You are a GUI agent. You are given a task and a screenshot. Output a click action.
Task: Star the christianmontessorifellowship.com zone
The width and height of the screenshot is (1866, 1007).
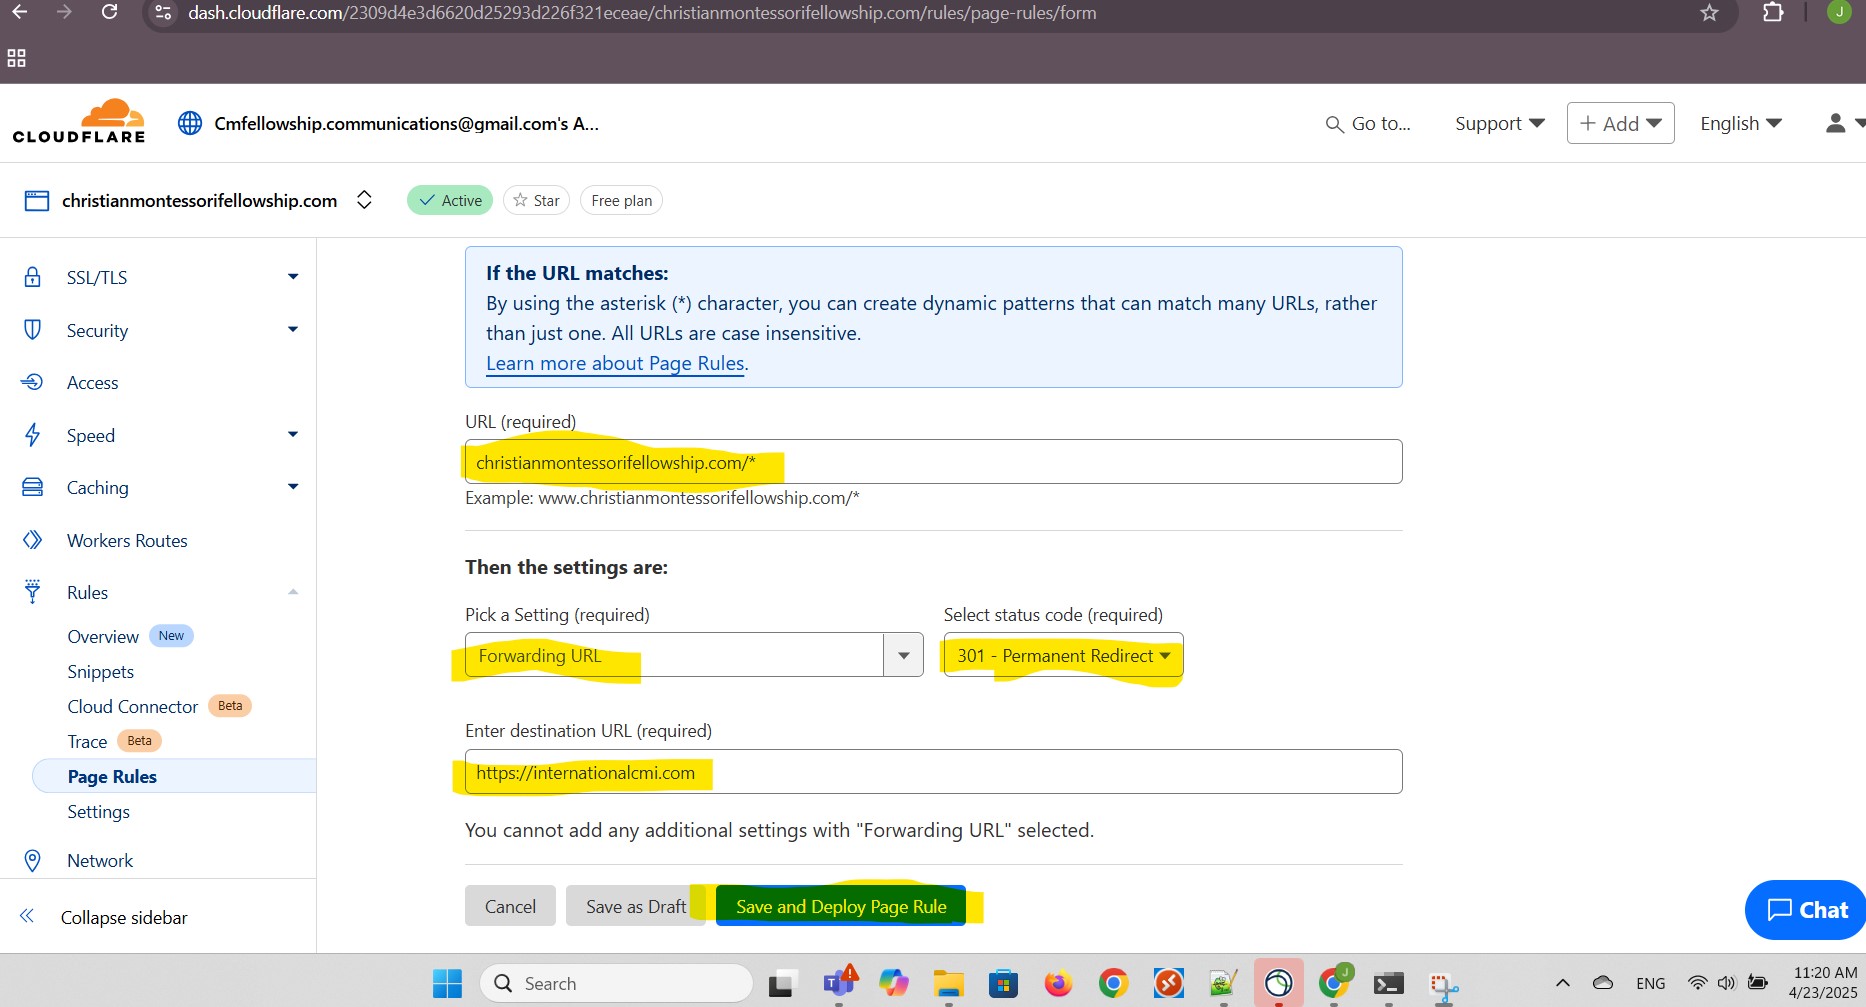pos(537,200)
